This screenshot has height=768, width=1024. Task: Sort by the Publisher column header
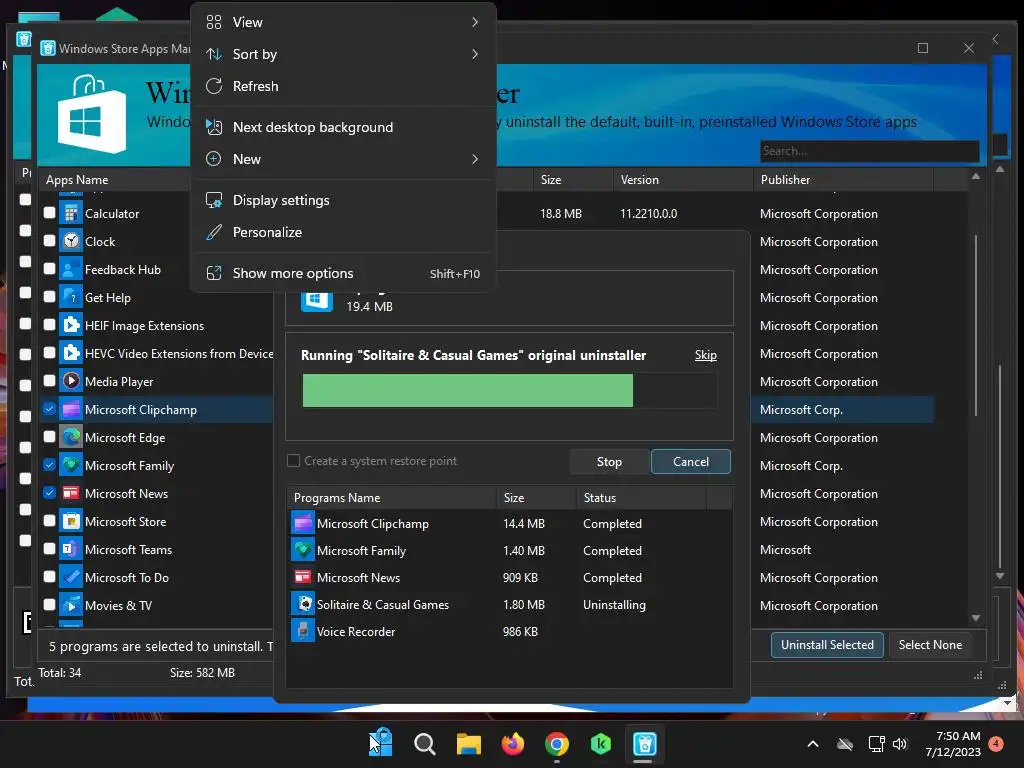[x=842, y=180]
